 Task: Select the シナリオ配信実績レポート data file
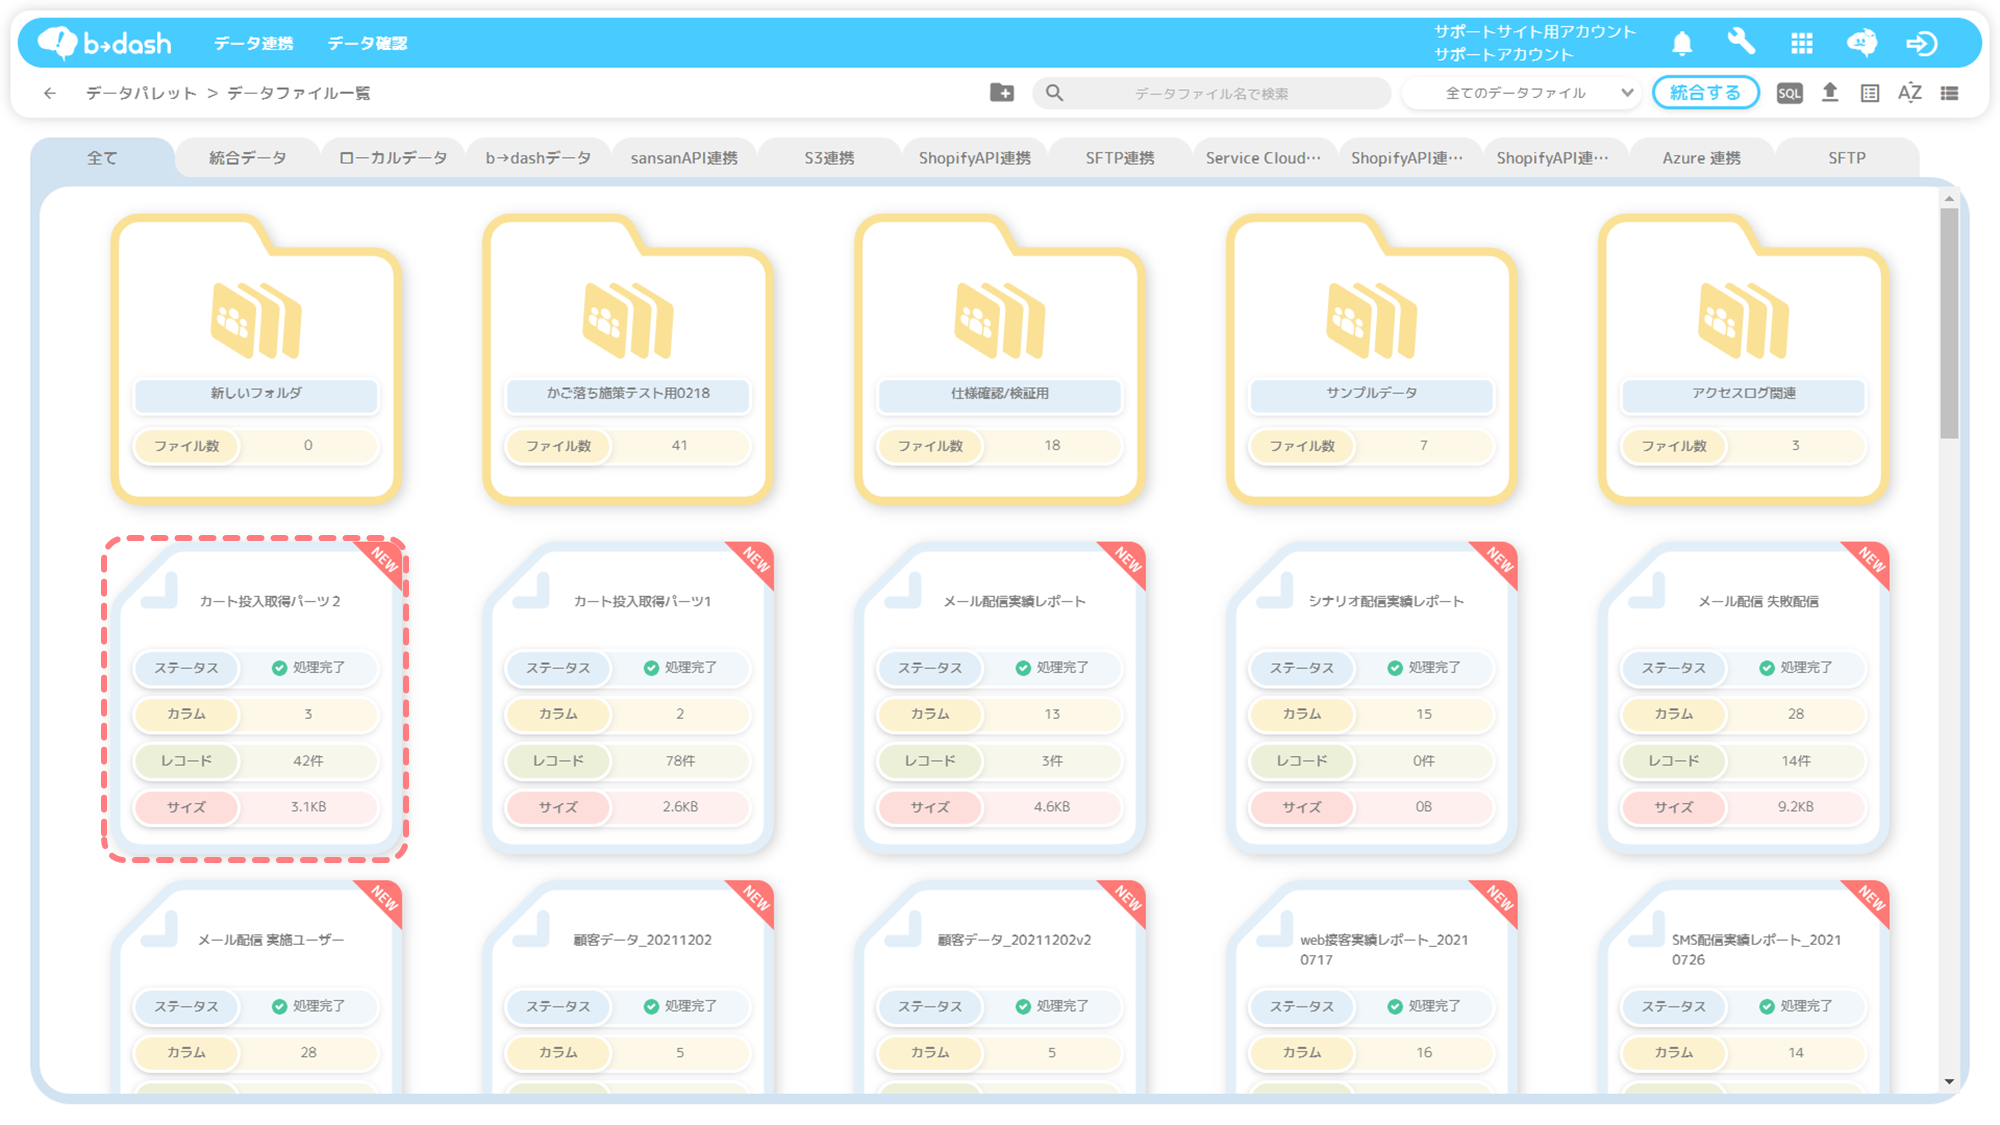coord(1372,698)
